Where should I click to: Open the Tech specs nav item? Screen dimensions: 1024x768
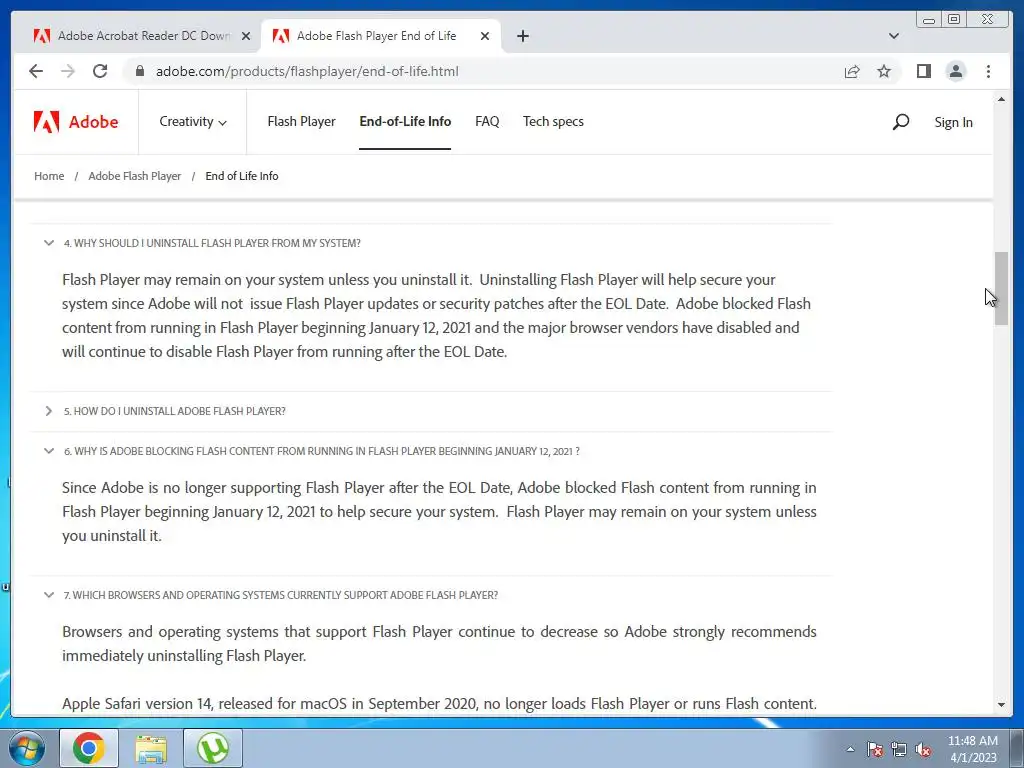click(x=553, y=121)
